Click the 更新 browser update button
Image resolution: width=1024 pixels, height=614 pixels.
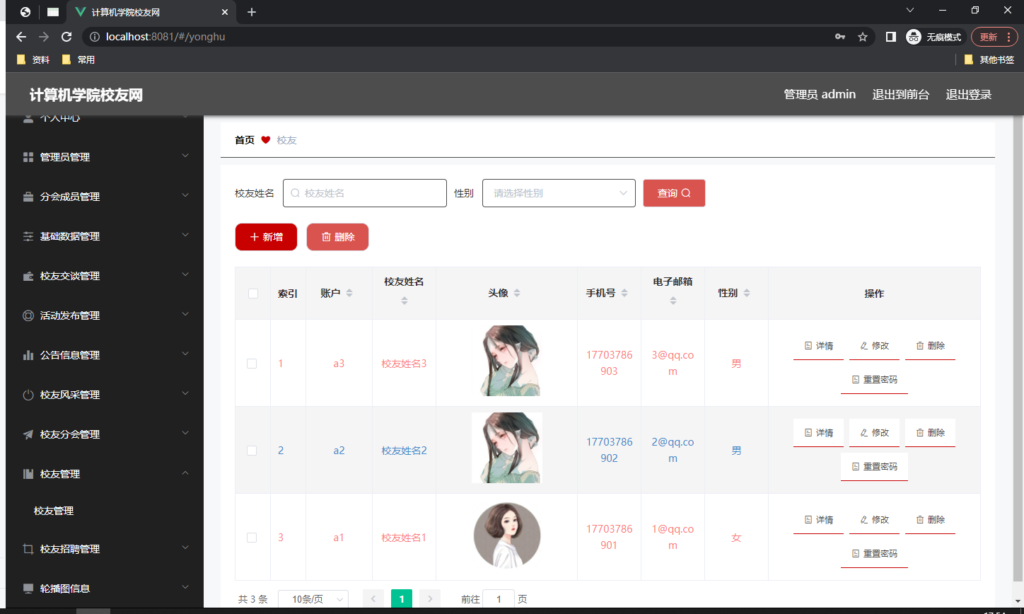pyautogui.click(x=994, y=37)
